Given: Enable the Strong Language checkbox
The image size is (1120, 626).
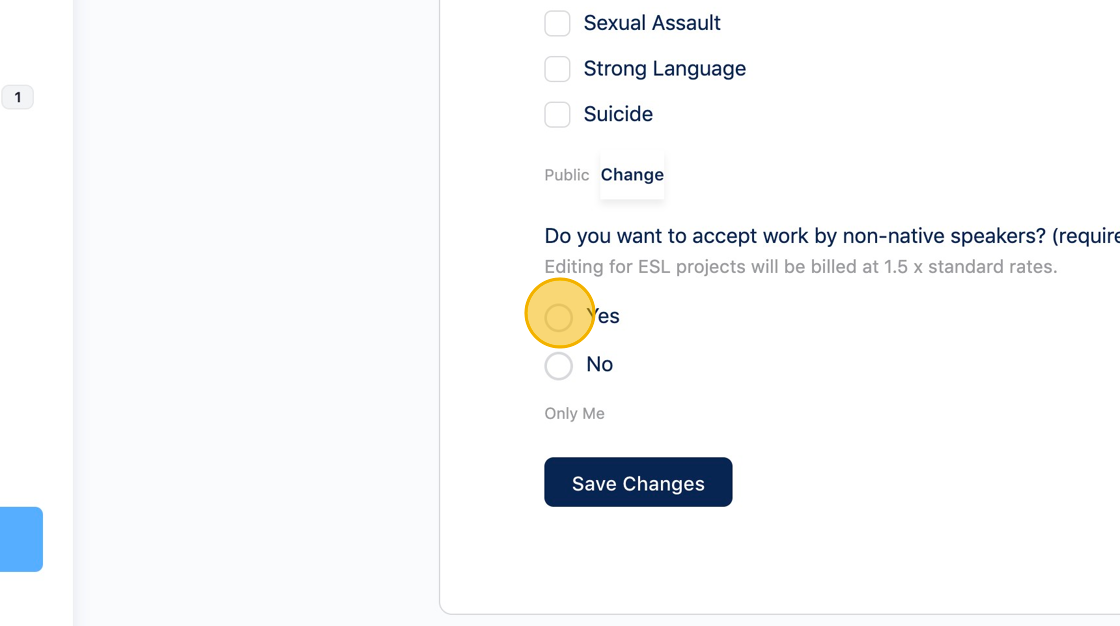Looking at the screenshot, I should (557, 69).
